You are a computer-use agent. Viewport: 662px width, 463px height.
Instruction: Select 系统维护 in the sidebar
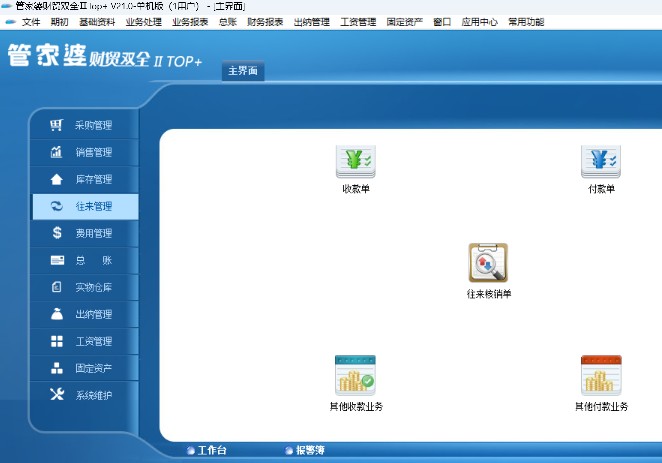[x=85, y=395]
